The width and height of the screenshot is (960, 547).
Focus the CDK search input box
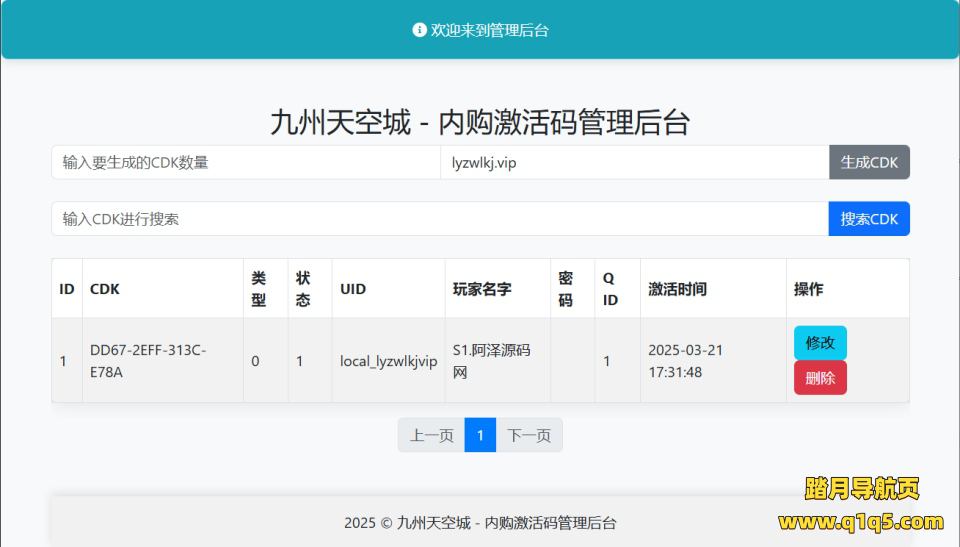(x=439, y=219)
